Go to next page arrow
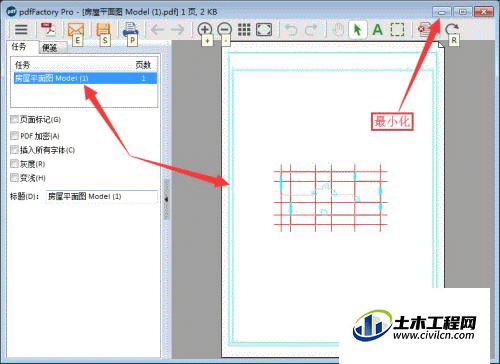The image size is (500, 364). pos(177,30)
